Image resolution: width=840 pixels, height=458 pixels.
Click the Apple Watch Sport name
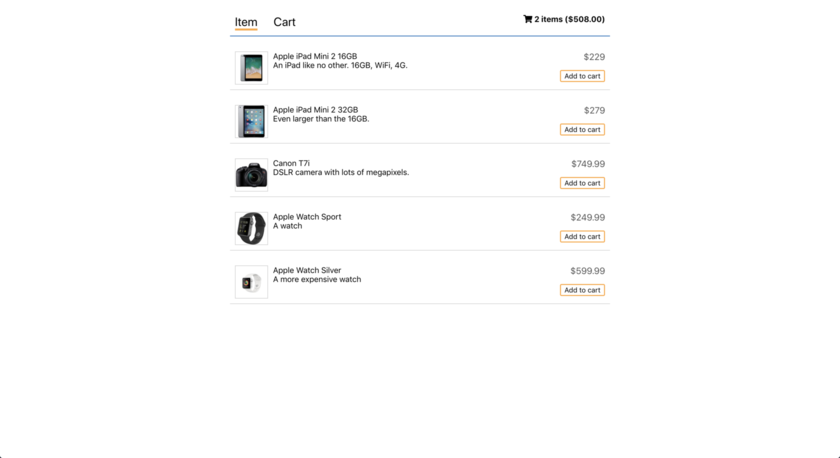[x=307, y=217]
